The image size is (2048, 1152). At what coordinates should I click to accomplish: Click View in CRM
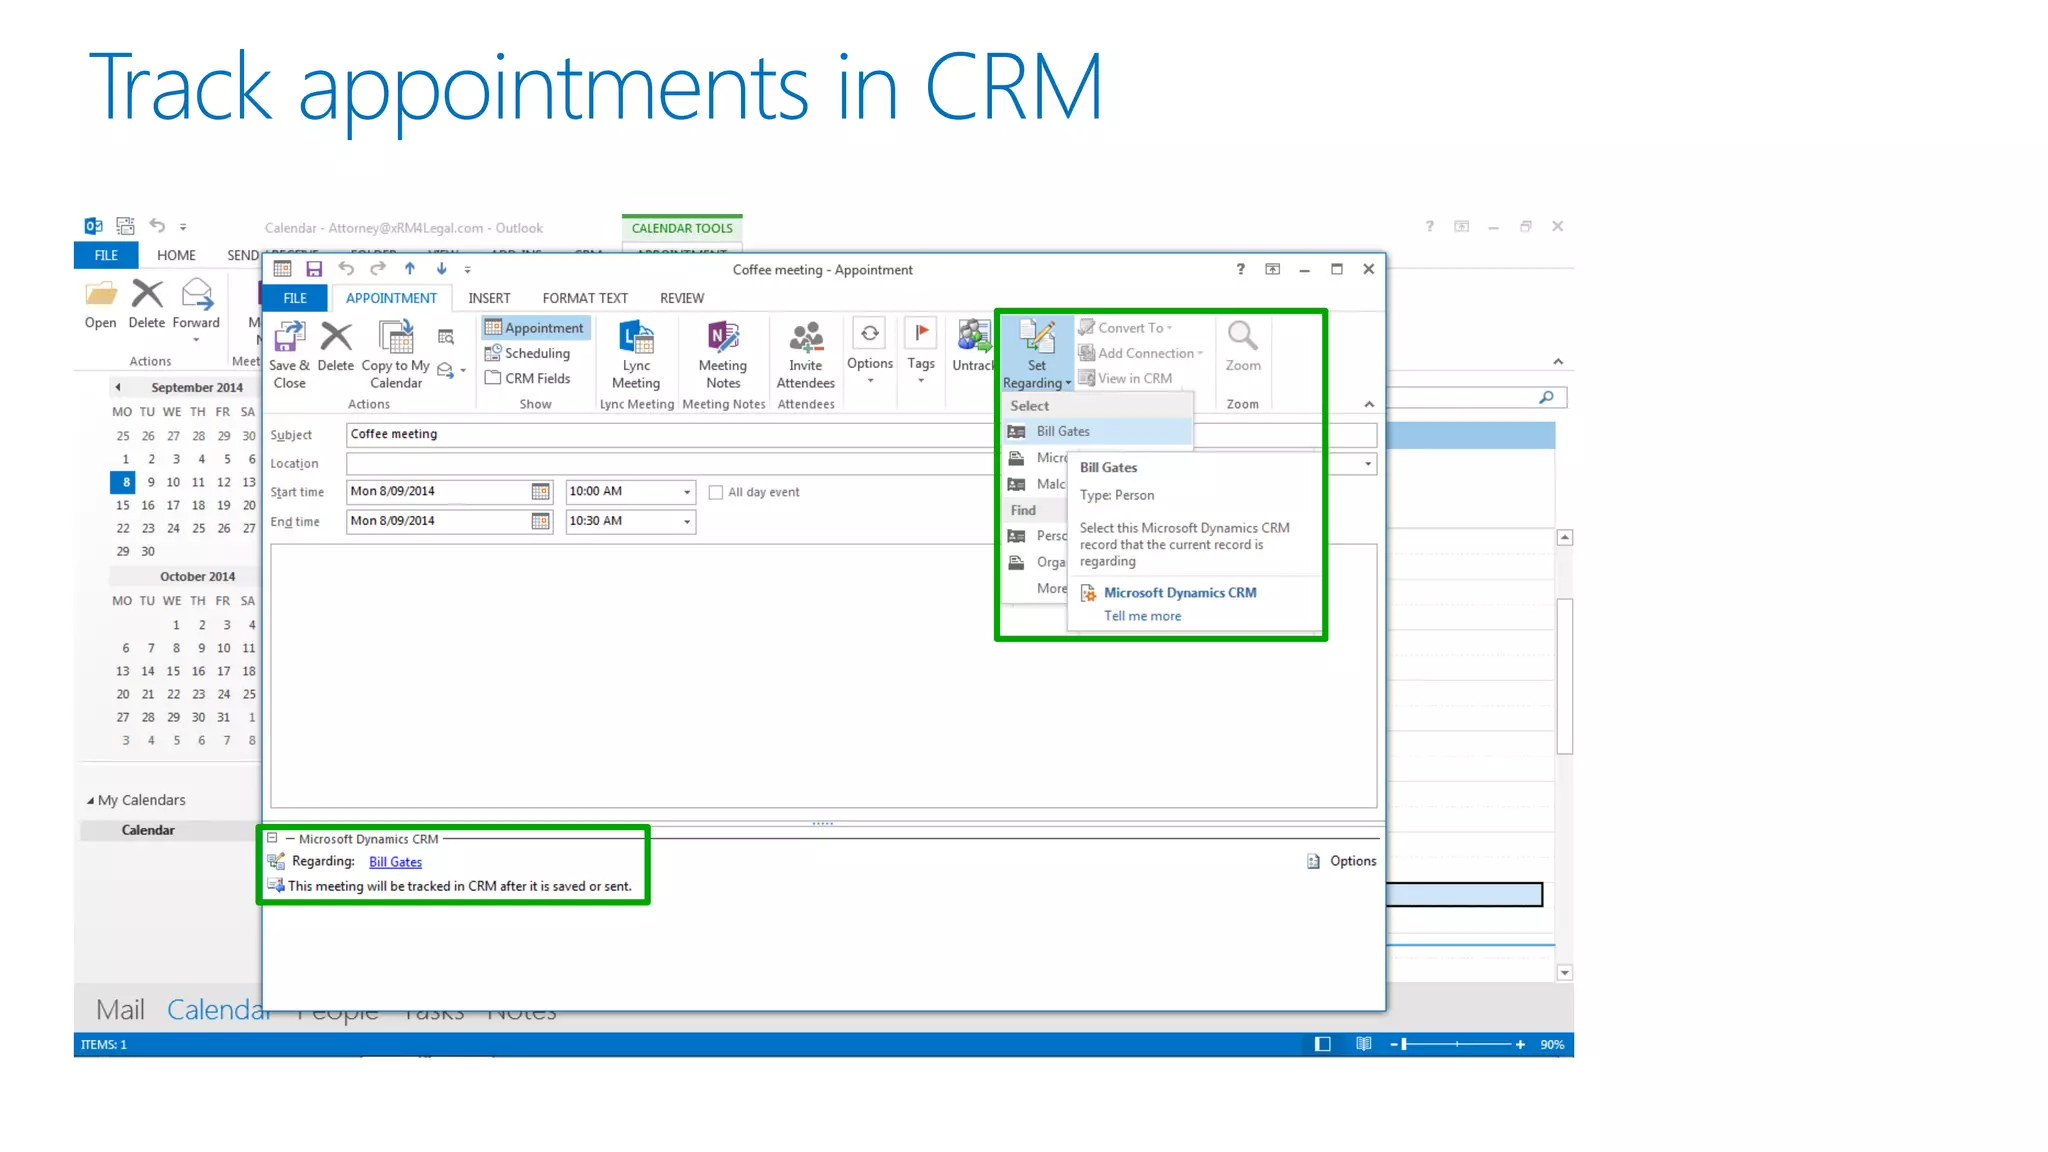[x=1125, y=378]
